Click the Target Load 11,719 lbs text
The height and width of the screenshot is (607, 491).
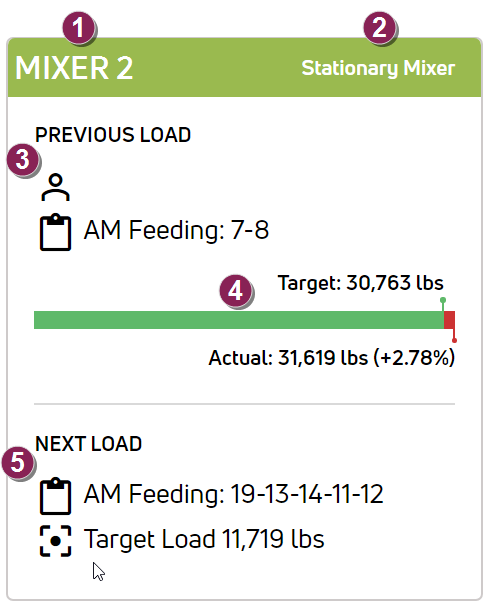[x=204, y=539]
